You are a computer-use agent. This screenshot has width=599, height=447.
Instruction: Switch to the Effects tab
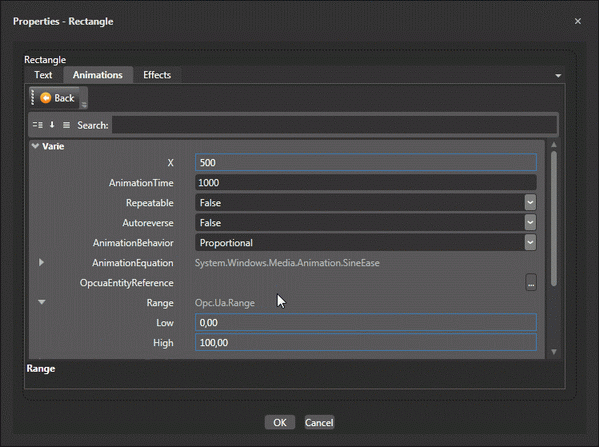(x=157, y=75)
